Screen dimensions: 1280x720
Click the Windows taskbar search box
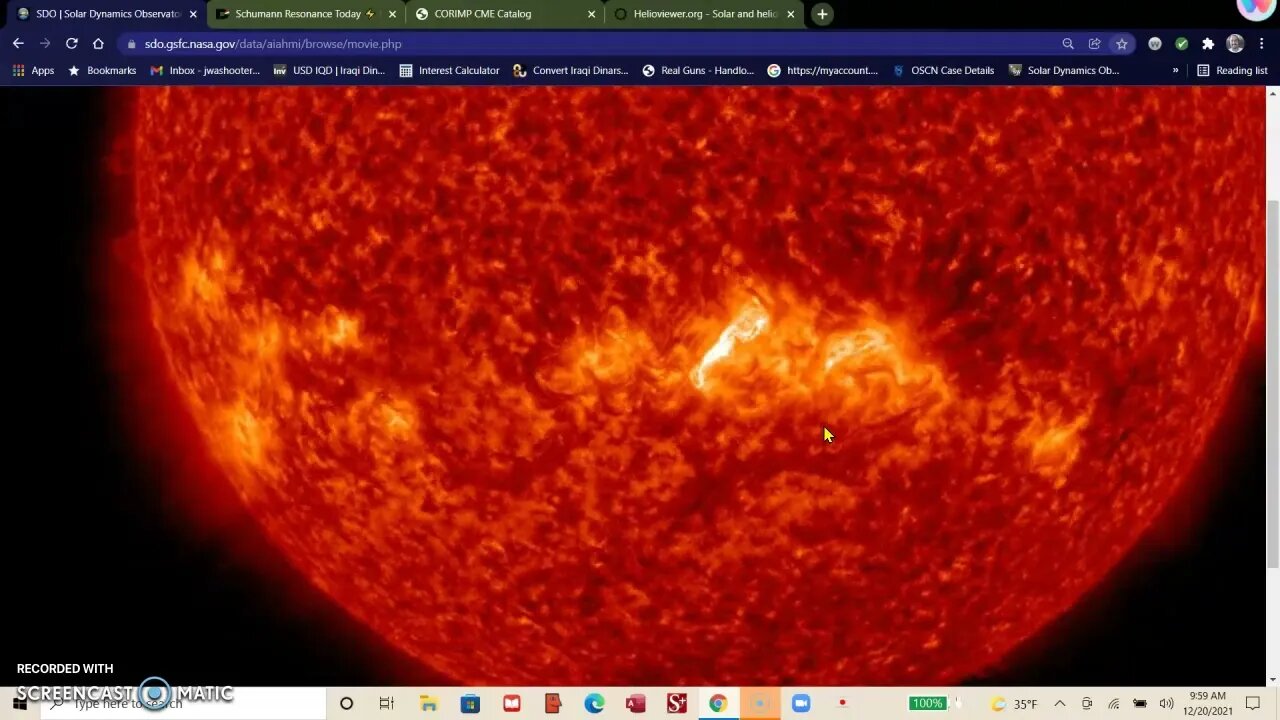[183, 703]
